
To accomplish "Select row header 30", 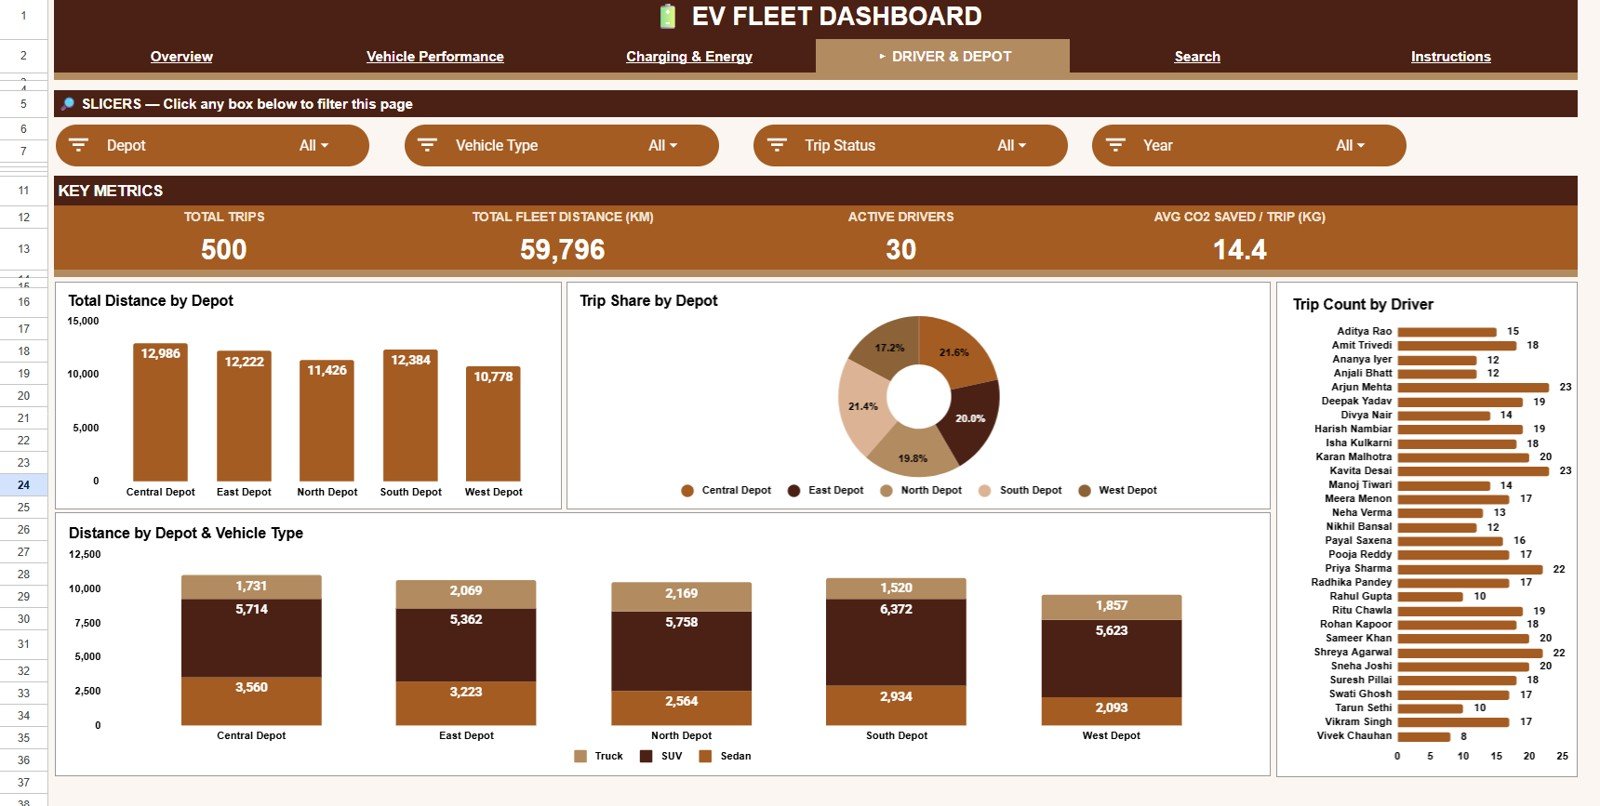I will (23, 619).
